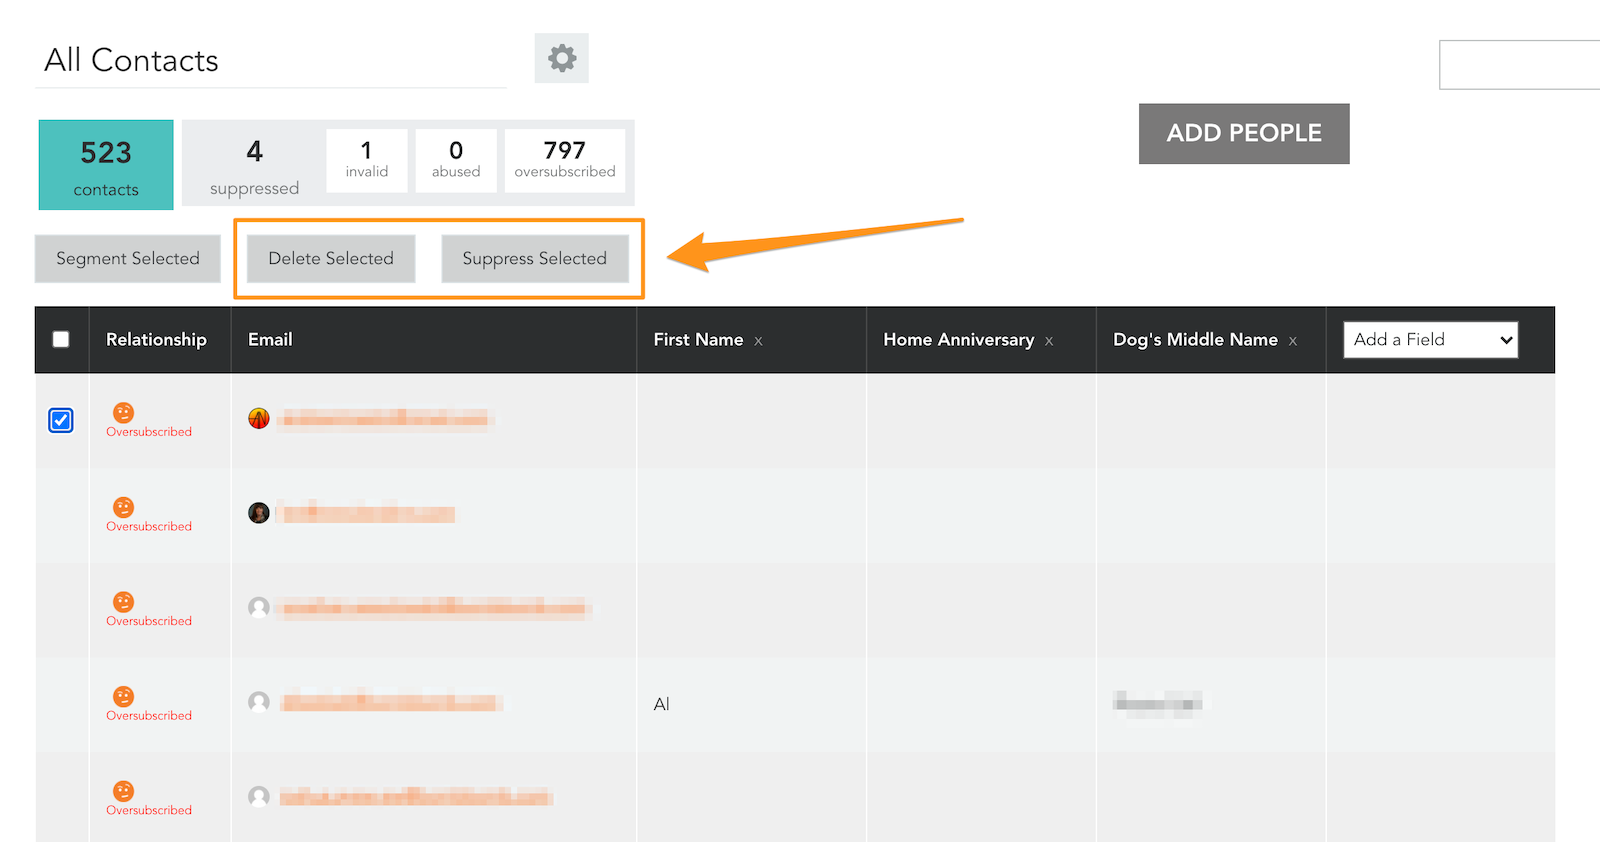Click the Suppress Selected button
Image resolution: width=1600 pixels, height=842 pixels.
pos(535,259)
